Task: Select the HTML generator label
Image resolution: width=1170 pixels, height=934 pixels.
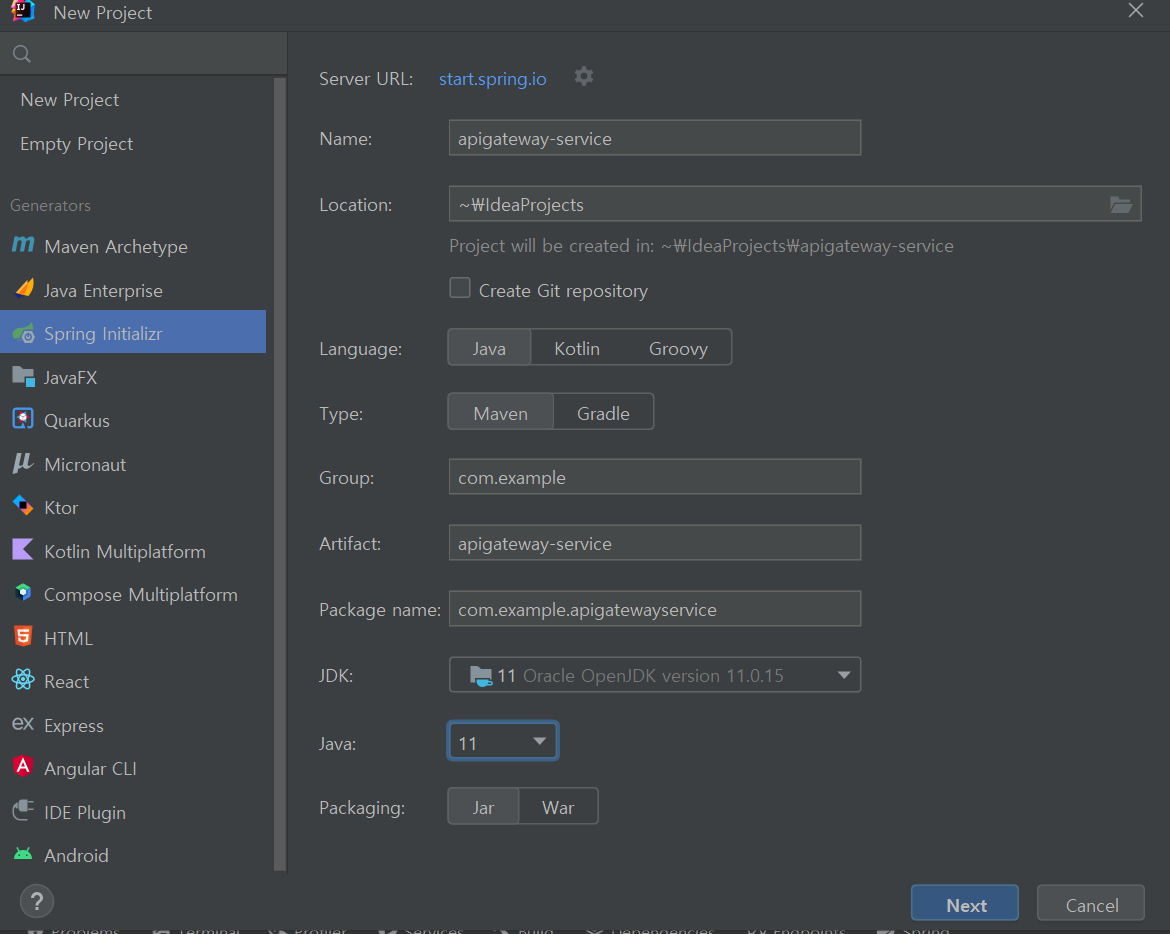Action: [x=69, y=639]
